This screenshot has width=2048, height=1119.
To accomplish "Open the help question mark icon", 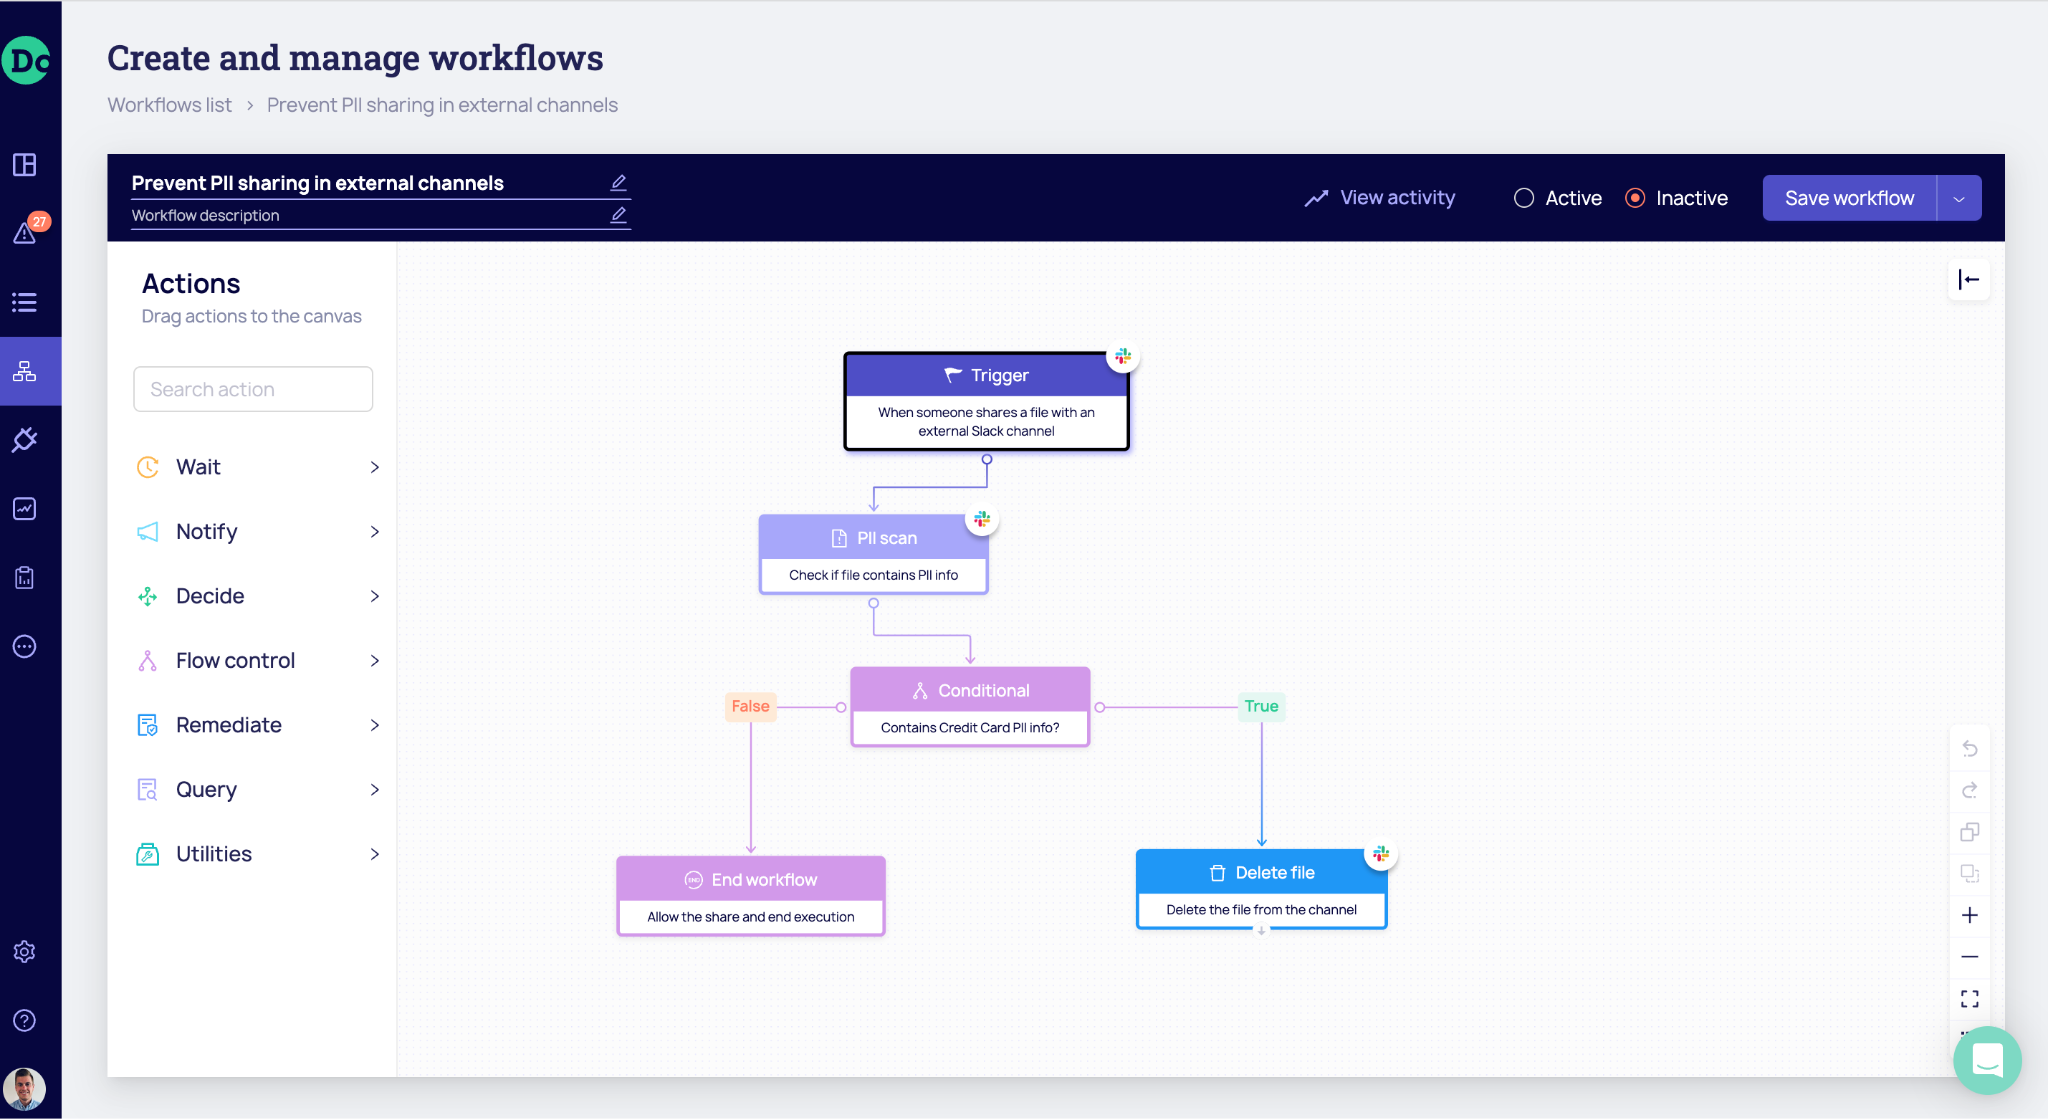I will [x=25, y=1020].
